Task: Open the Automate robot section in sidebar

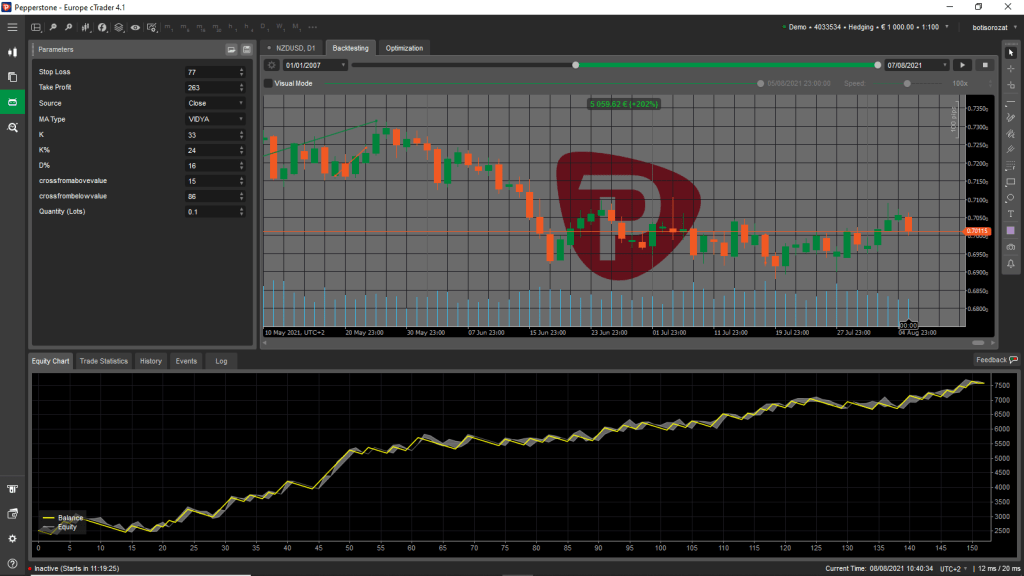Action: click(x=13, y=102)
